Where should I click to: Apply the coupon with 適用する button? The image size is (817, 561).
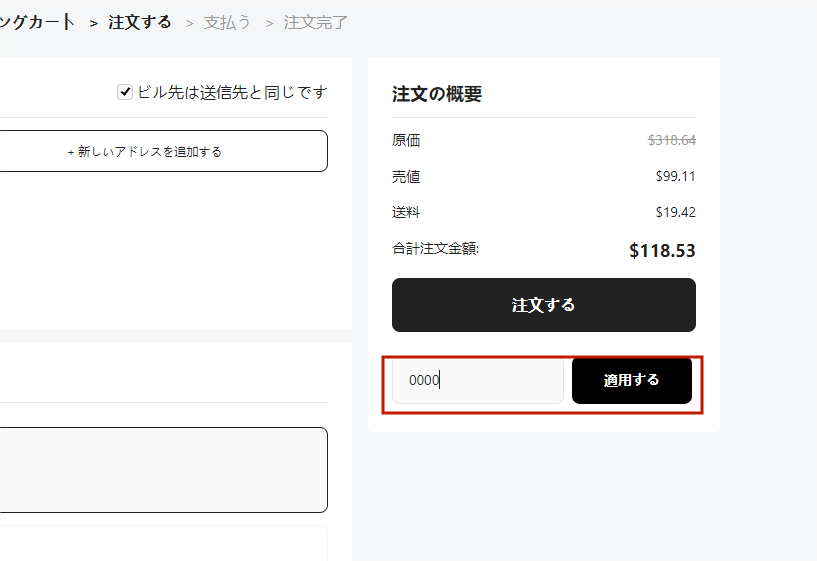click(632, 380)
